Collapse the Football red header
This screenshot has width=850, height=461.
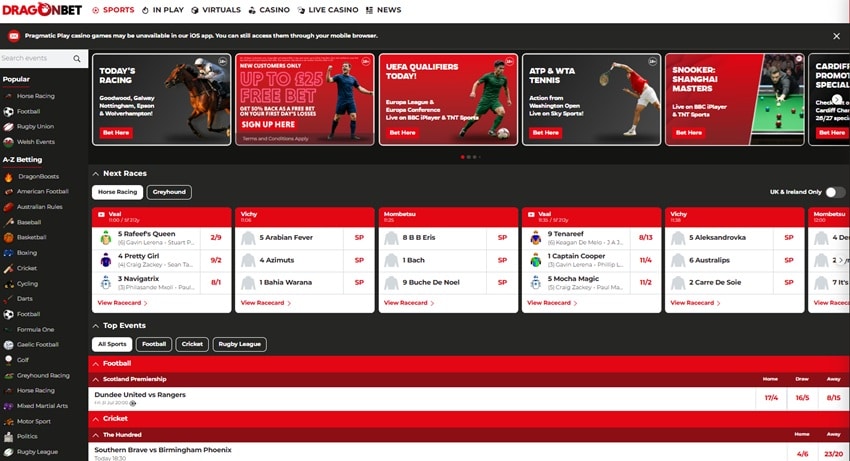95,363
